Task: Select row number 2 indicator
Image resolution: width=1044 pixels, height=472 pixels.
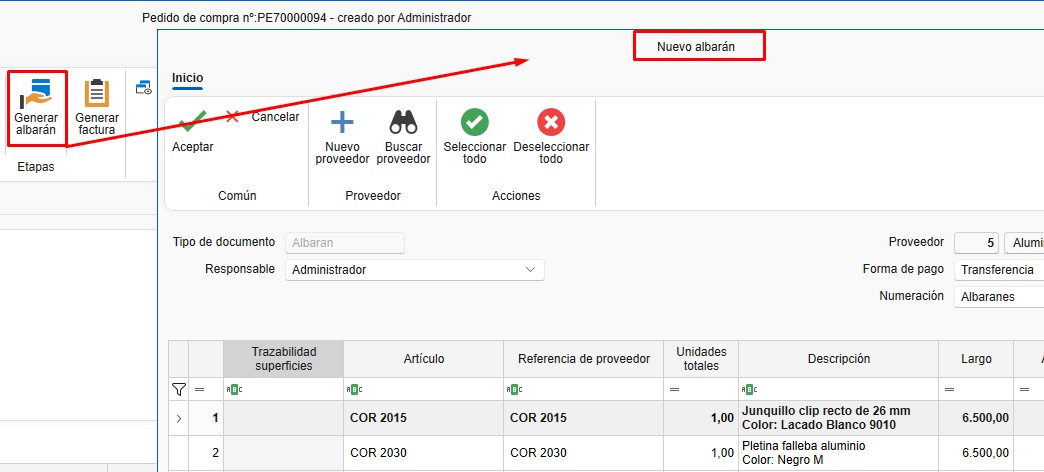Action: pos(206,453)
